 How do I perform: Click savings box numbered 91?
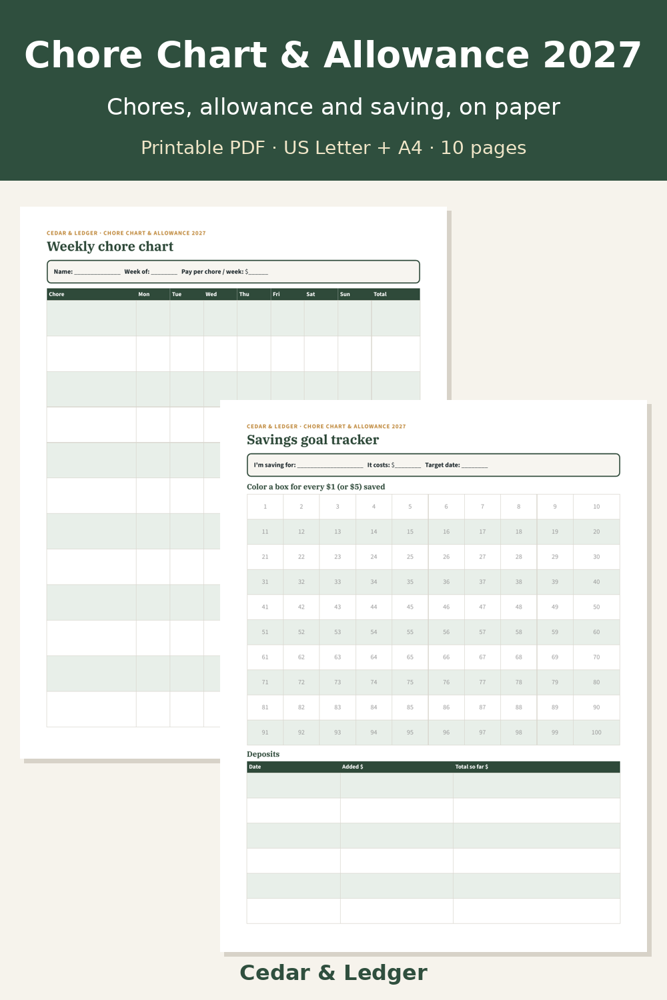coord(265,732)
